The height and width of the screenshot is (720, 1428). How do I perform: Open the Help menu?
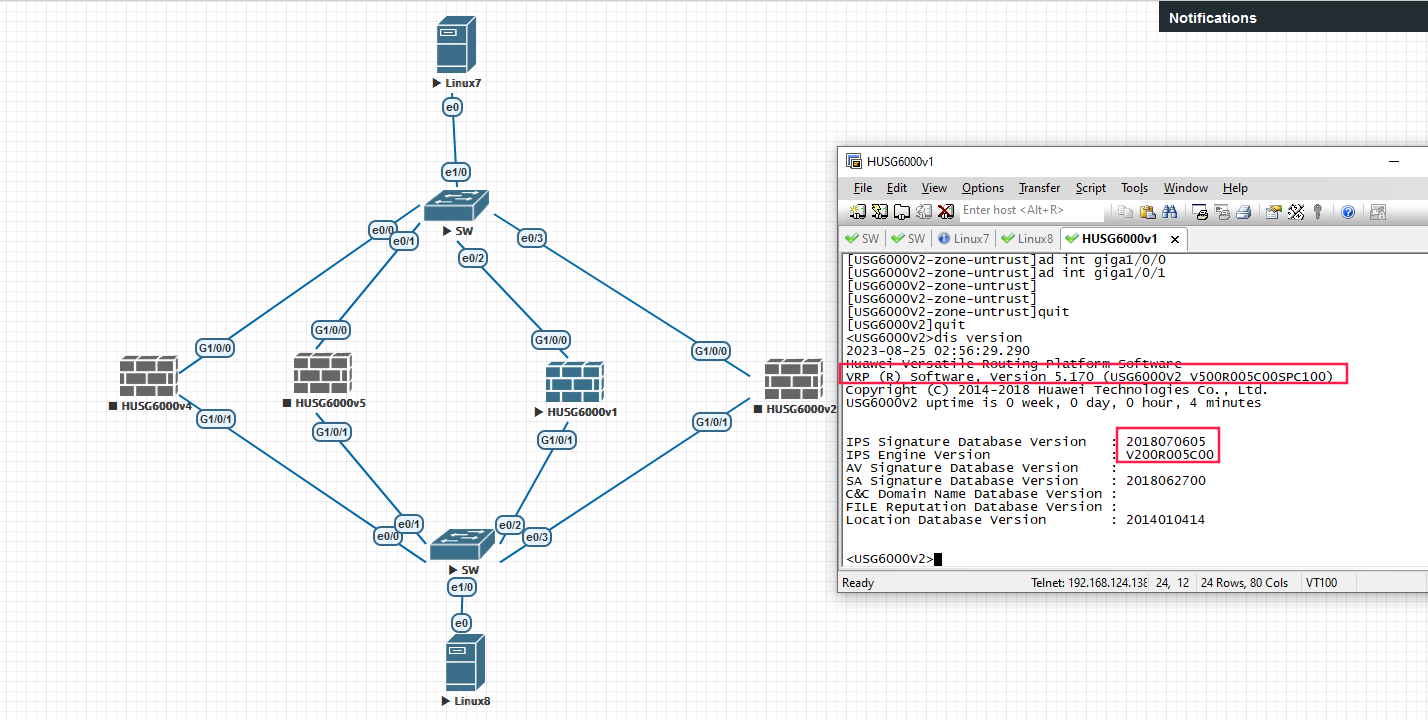[1235, 188]
